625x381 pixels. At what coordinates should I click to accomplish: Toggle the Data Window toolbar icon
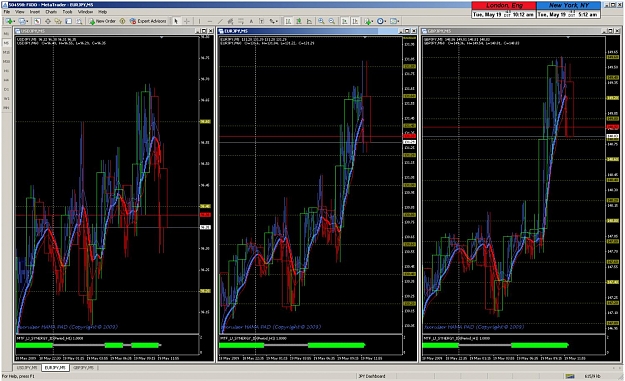tap(48, 21)
